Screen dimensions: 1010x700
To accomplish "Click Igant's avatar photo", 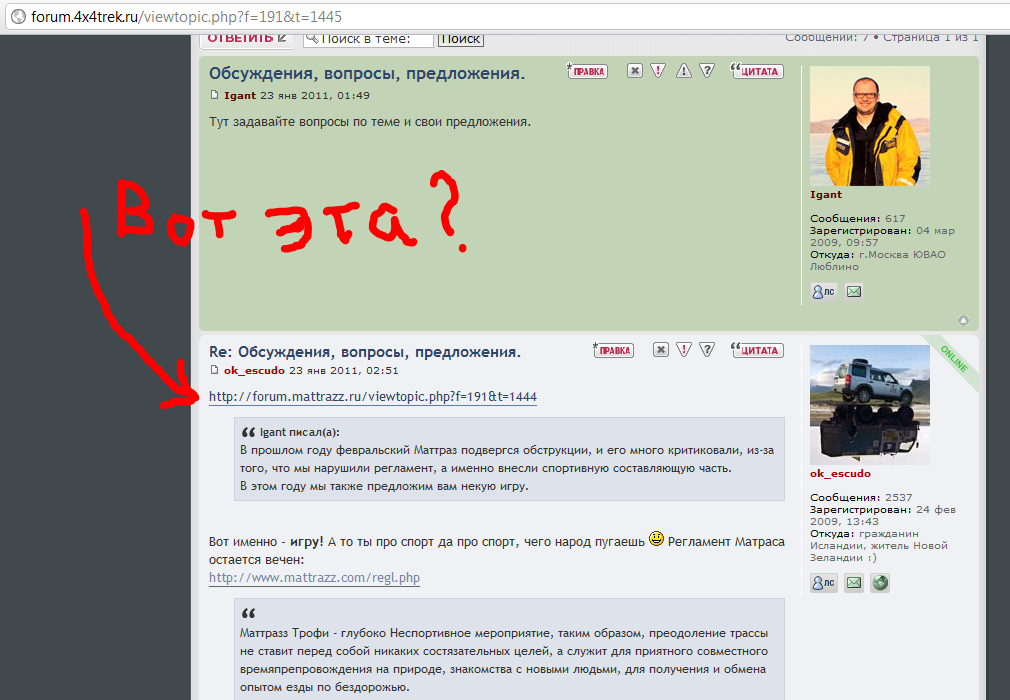I will (x=869, y=124).
